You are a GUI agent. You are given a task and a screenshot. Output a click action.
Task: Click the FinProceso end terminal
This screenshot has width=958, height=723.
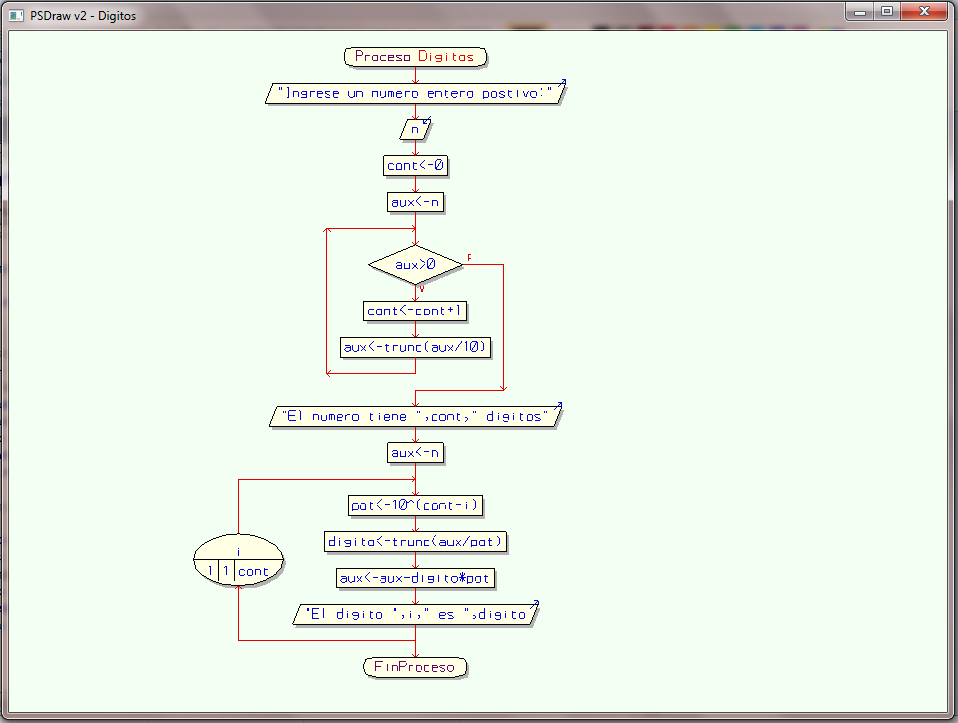tap(415, 666)
